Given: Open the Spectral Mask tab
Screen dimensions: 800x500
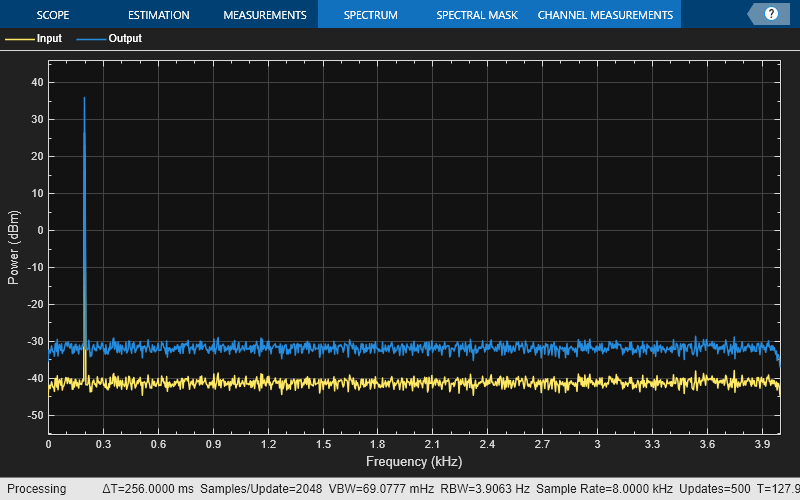Looking at the screenshot, I should coord(477,15).
